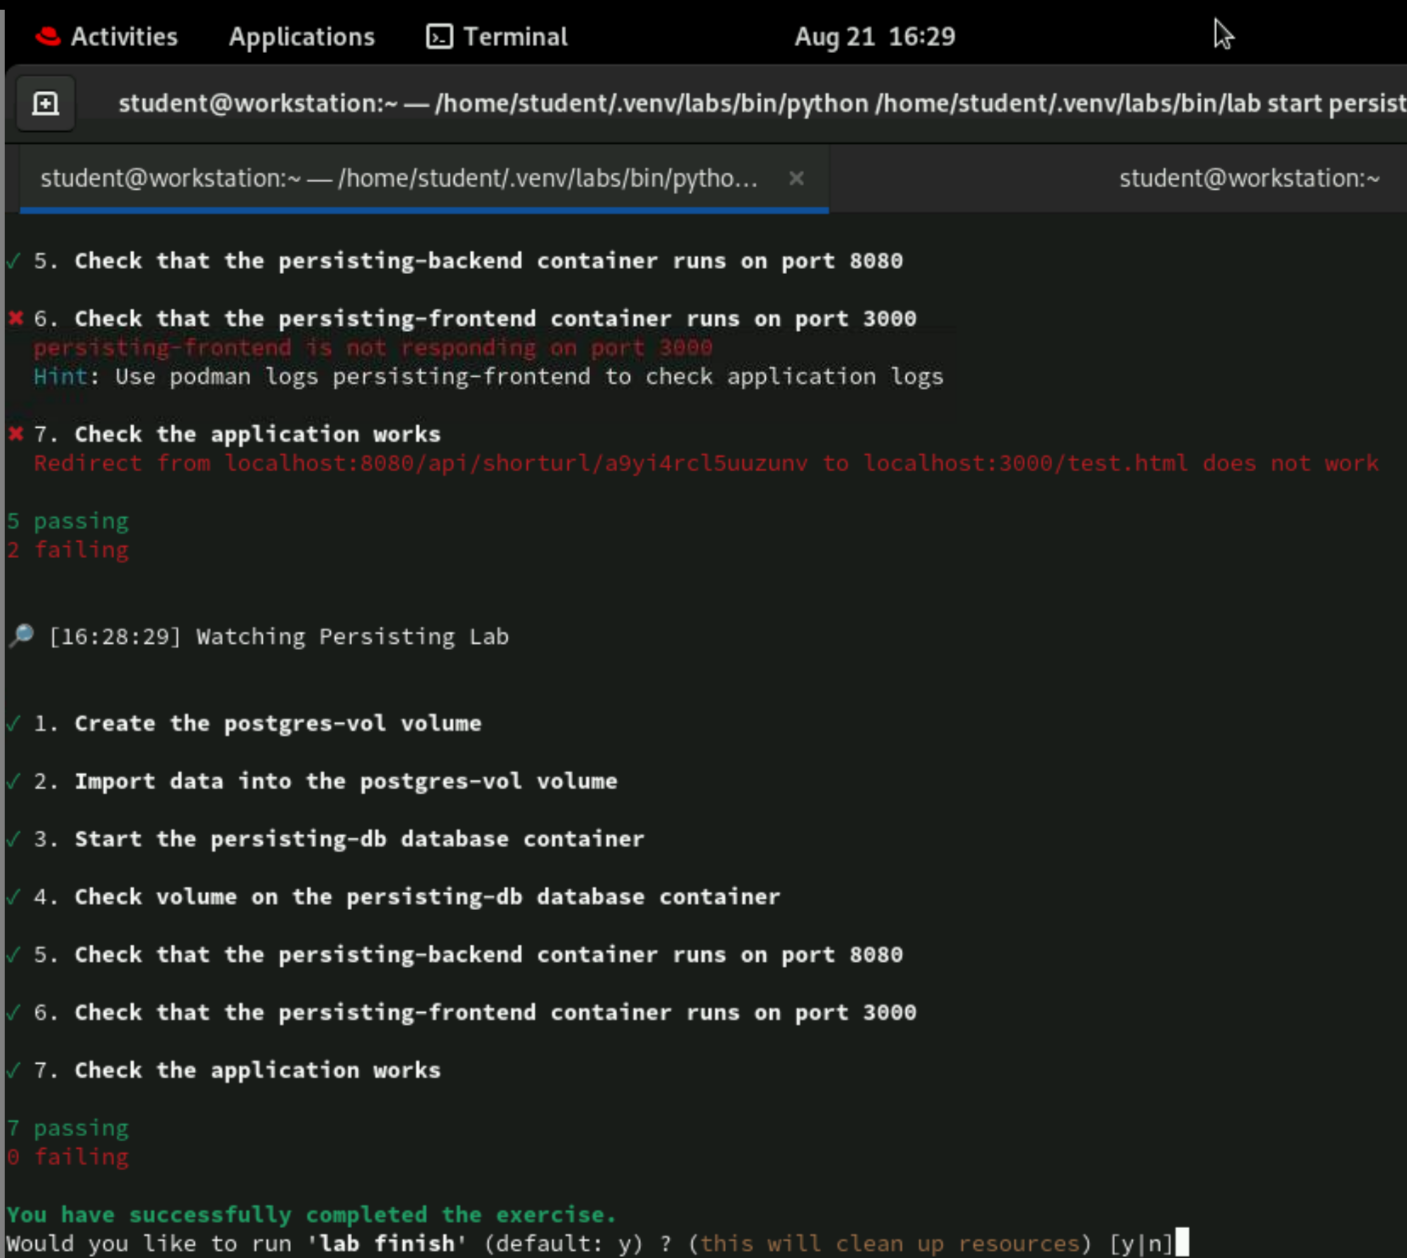The width and height of the screenshot is (1407, 1258).
Task: Select the active python lab tab
Action: 400,179
